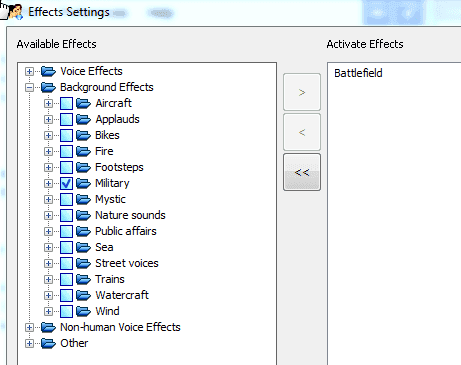Expand the Applauds node

tap(48, 119)
